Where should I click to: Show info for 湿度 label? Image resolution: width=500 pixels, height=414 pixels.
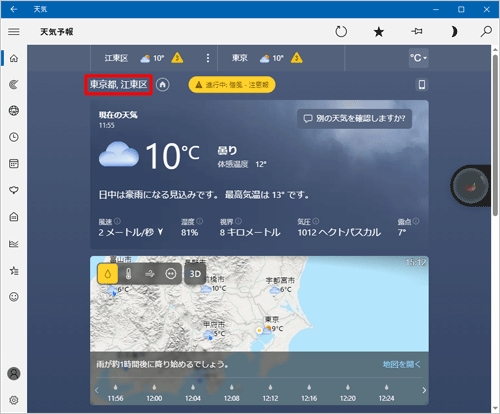pos(199,221)
